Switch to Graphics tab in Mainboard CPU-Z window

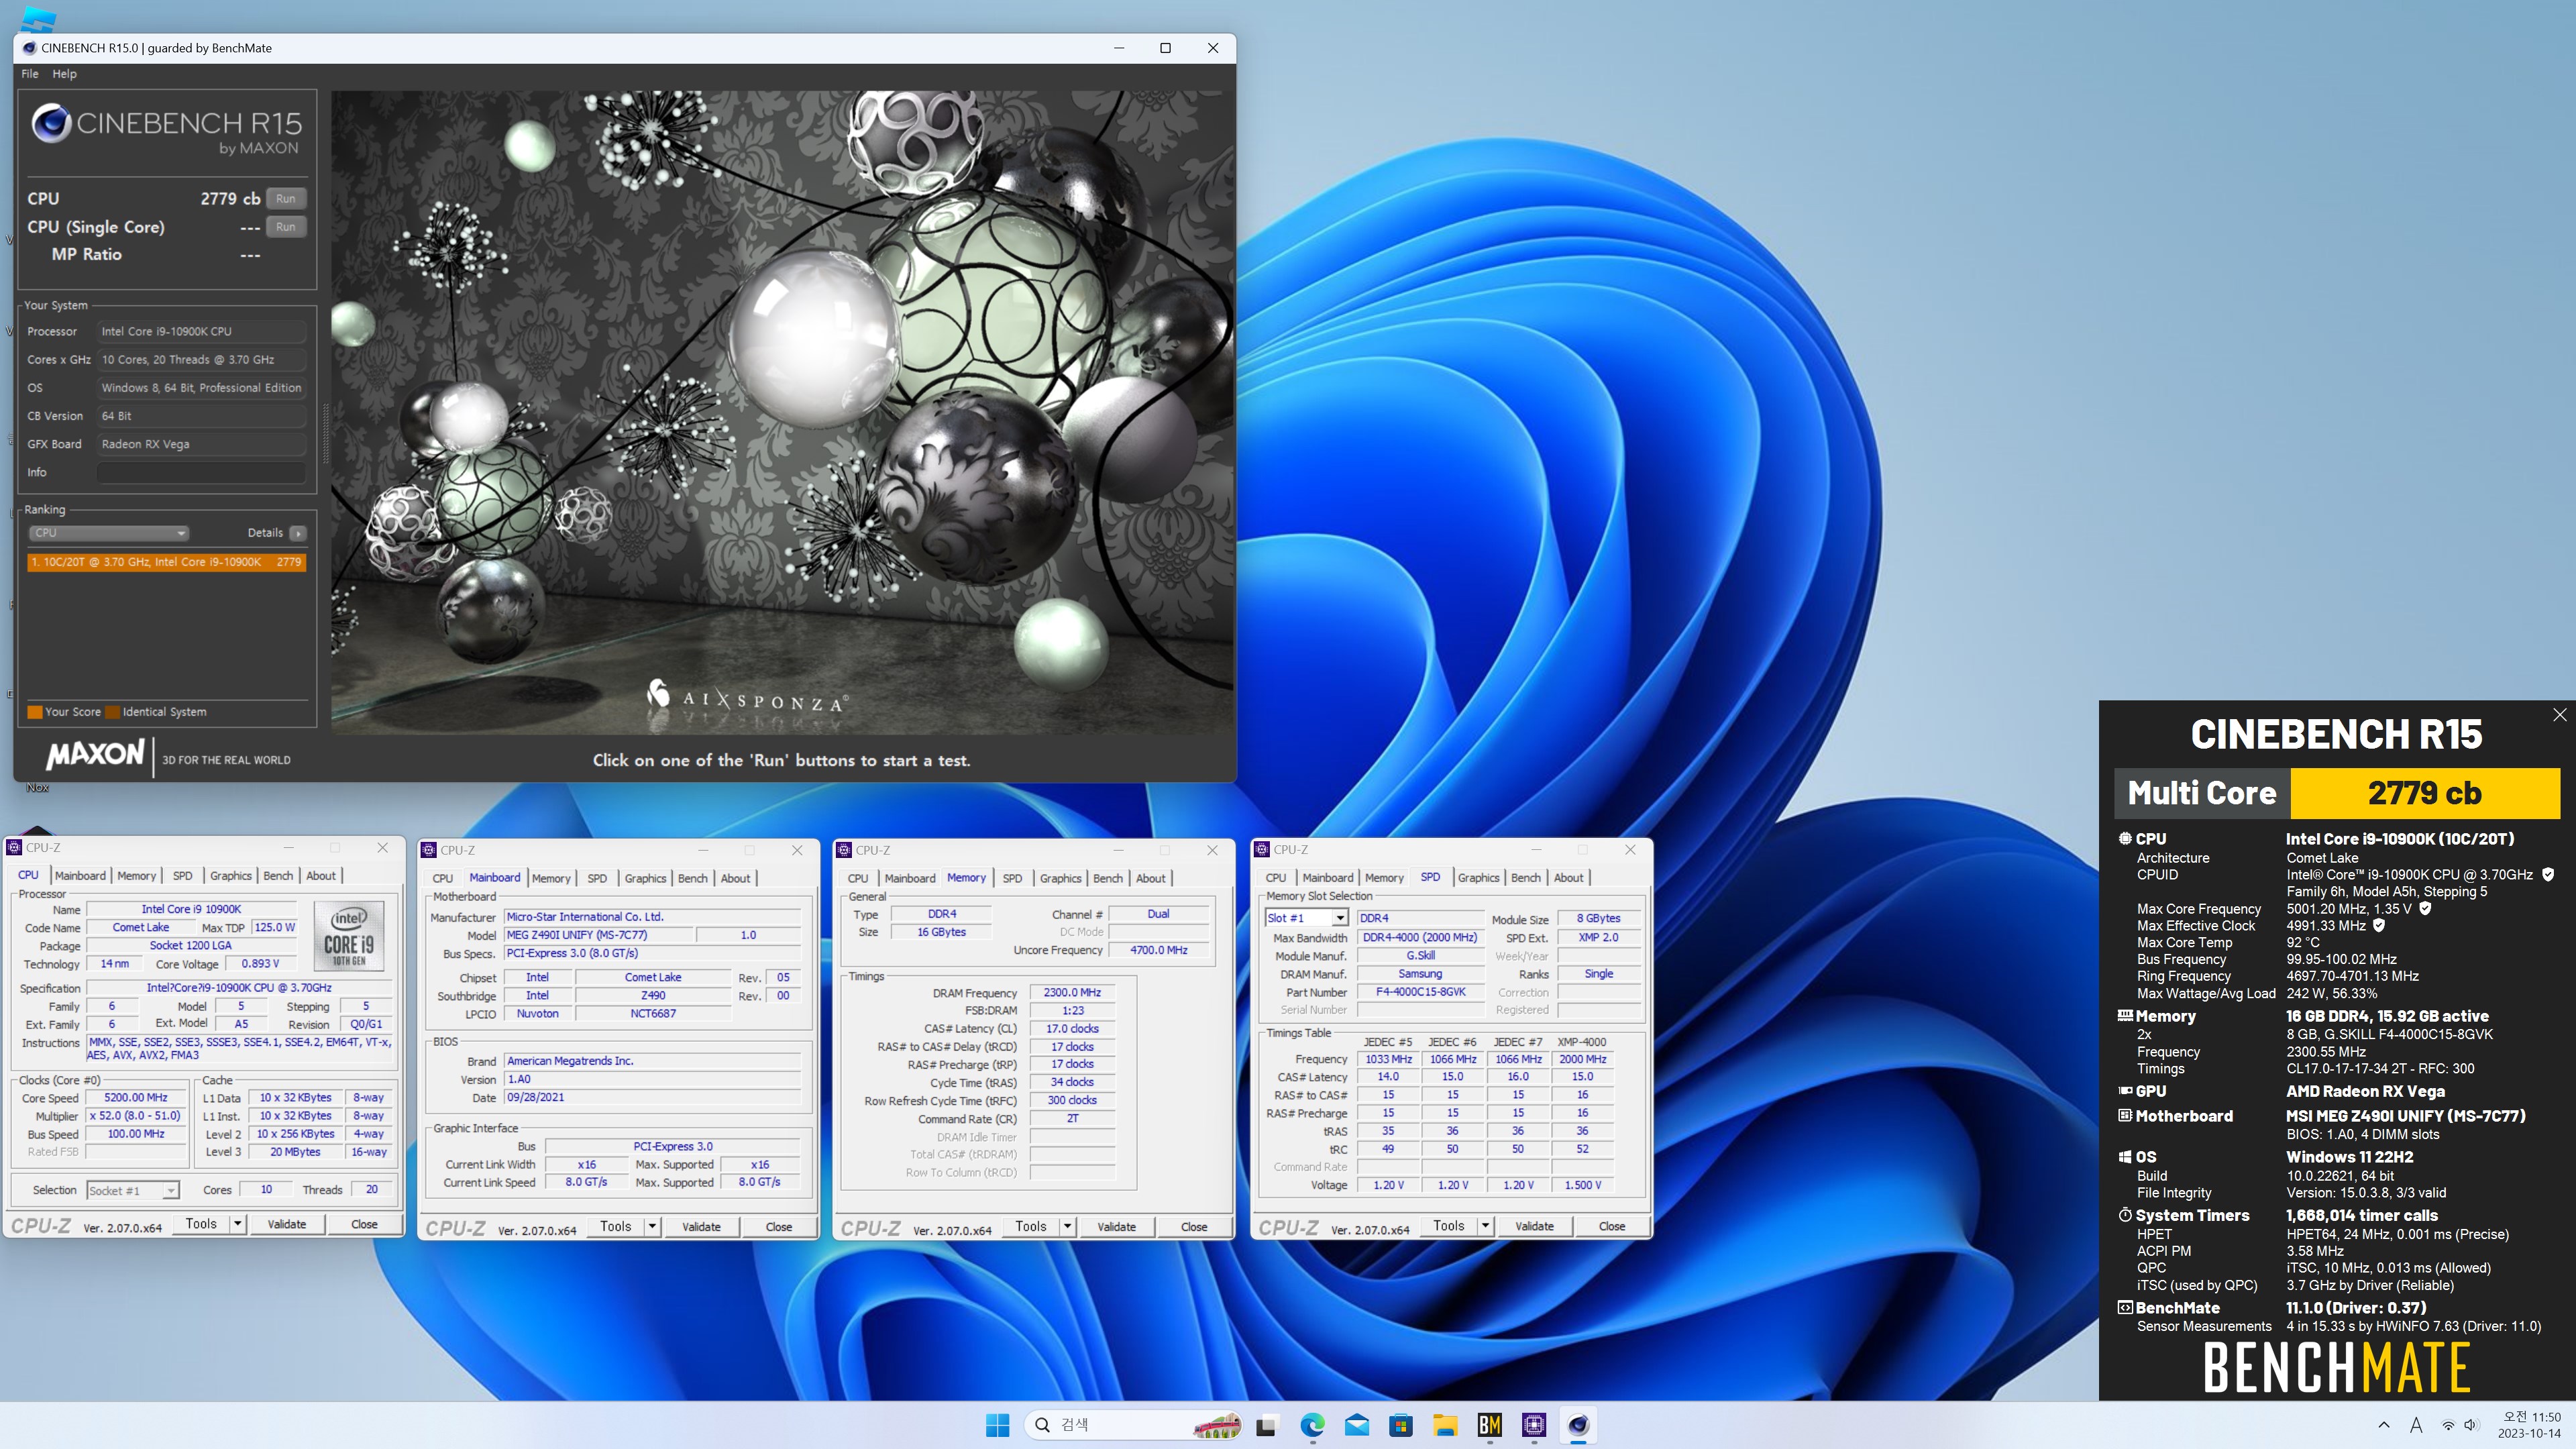tap(645, 878)
